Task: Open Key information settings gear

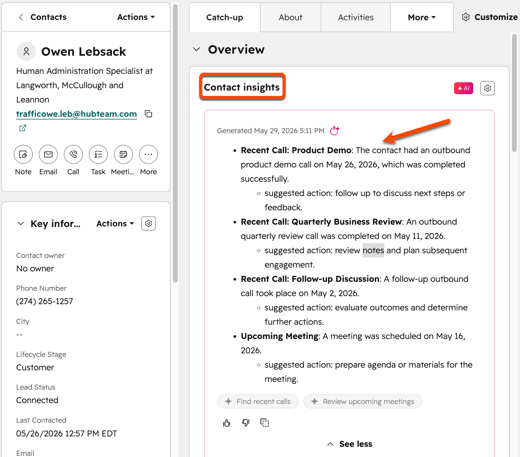Action: tap(148, 223)
